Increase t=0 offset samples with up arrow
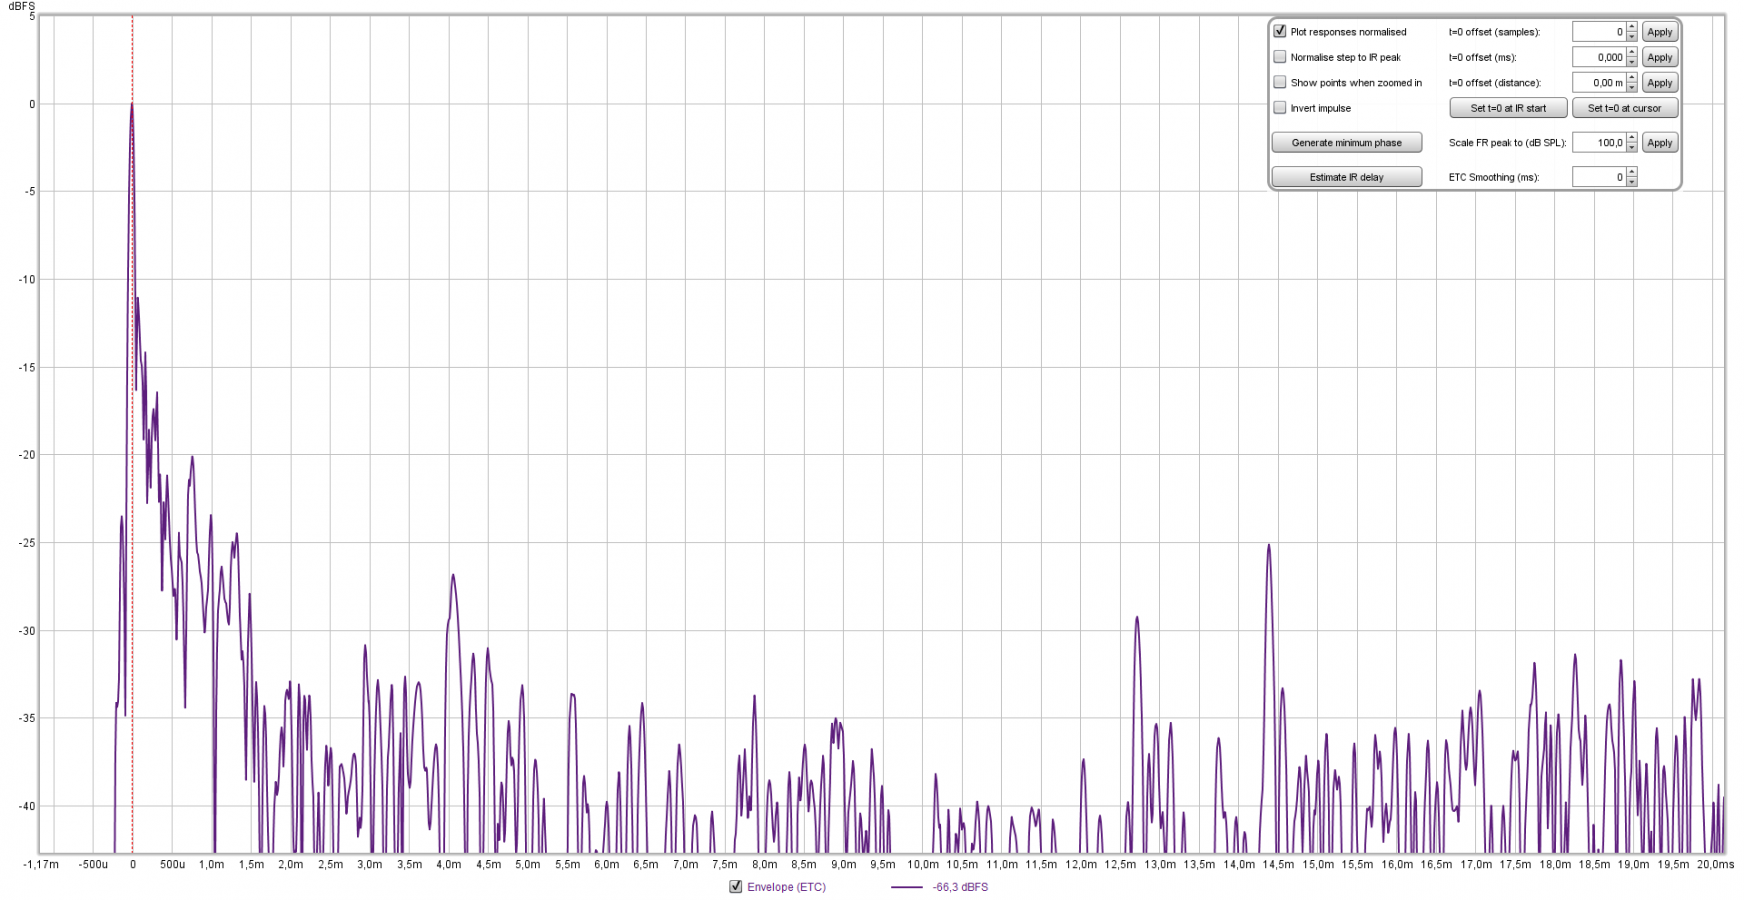The height and width of the screenshot is (900, 1744). tap(1632, 28)
